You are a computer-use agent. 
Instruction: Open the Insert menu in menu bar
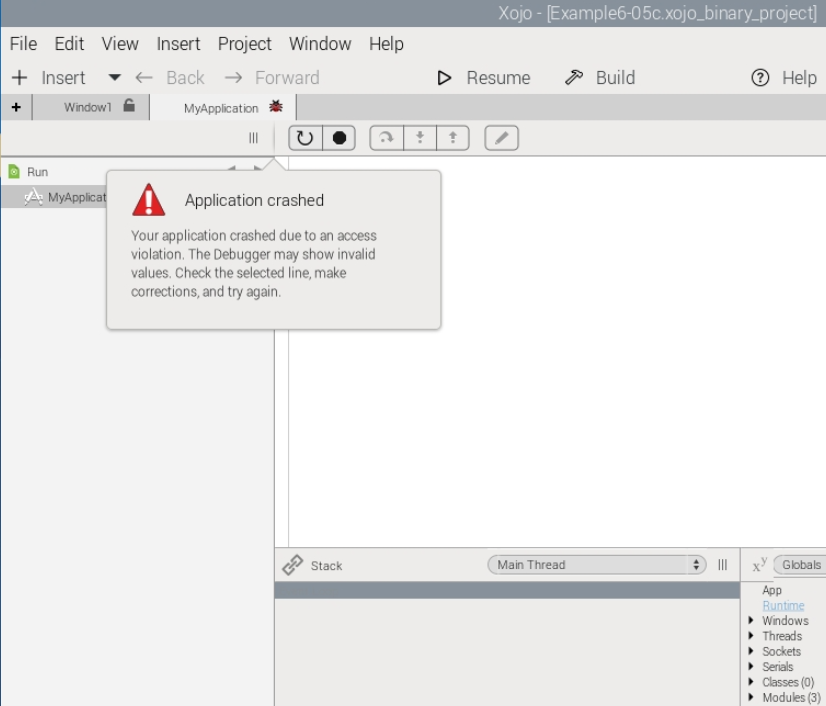178,44
